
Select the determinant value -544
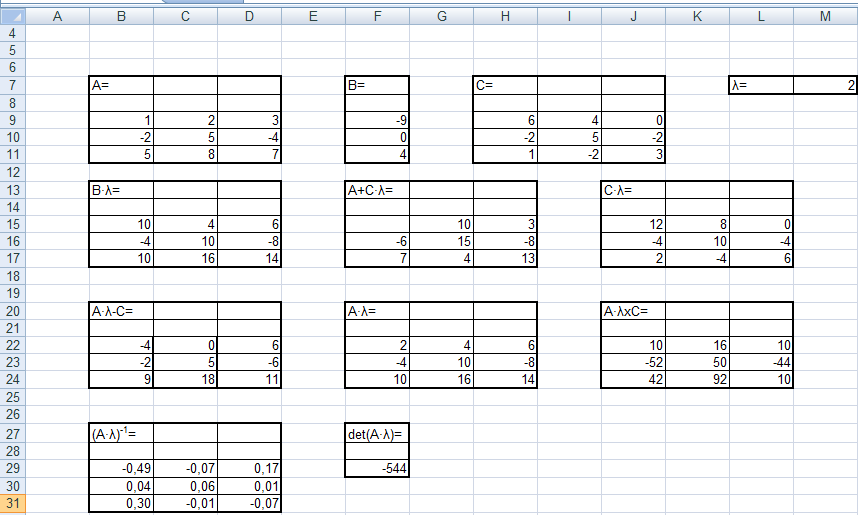[378, 468]
